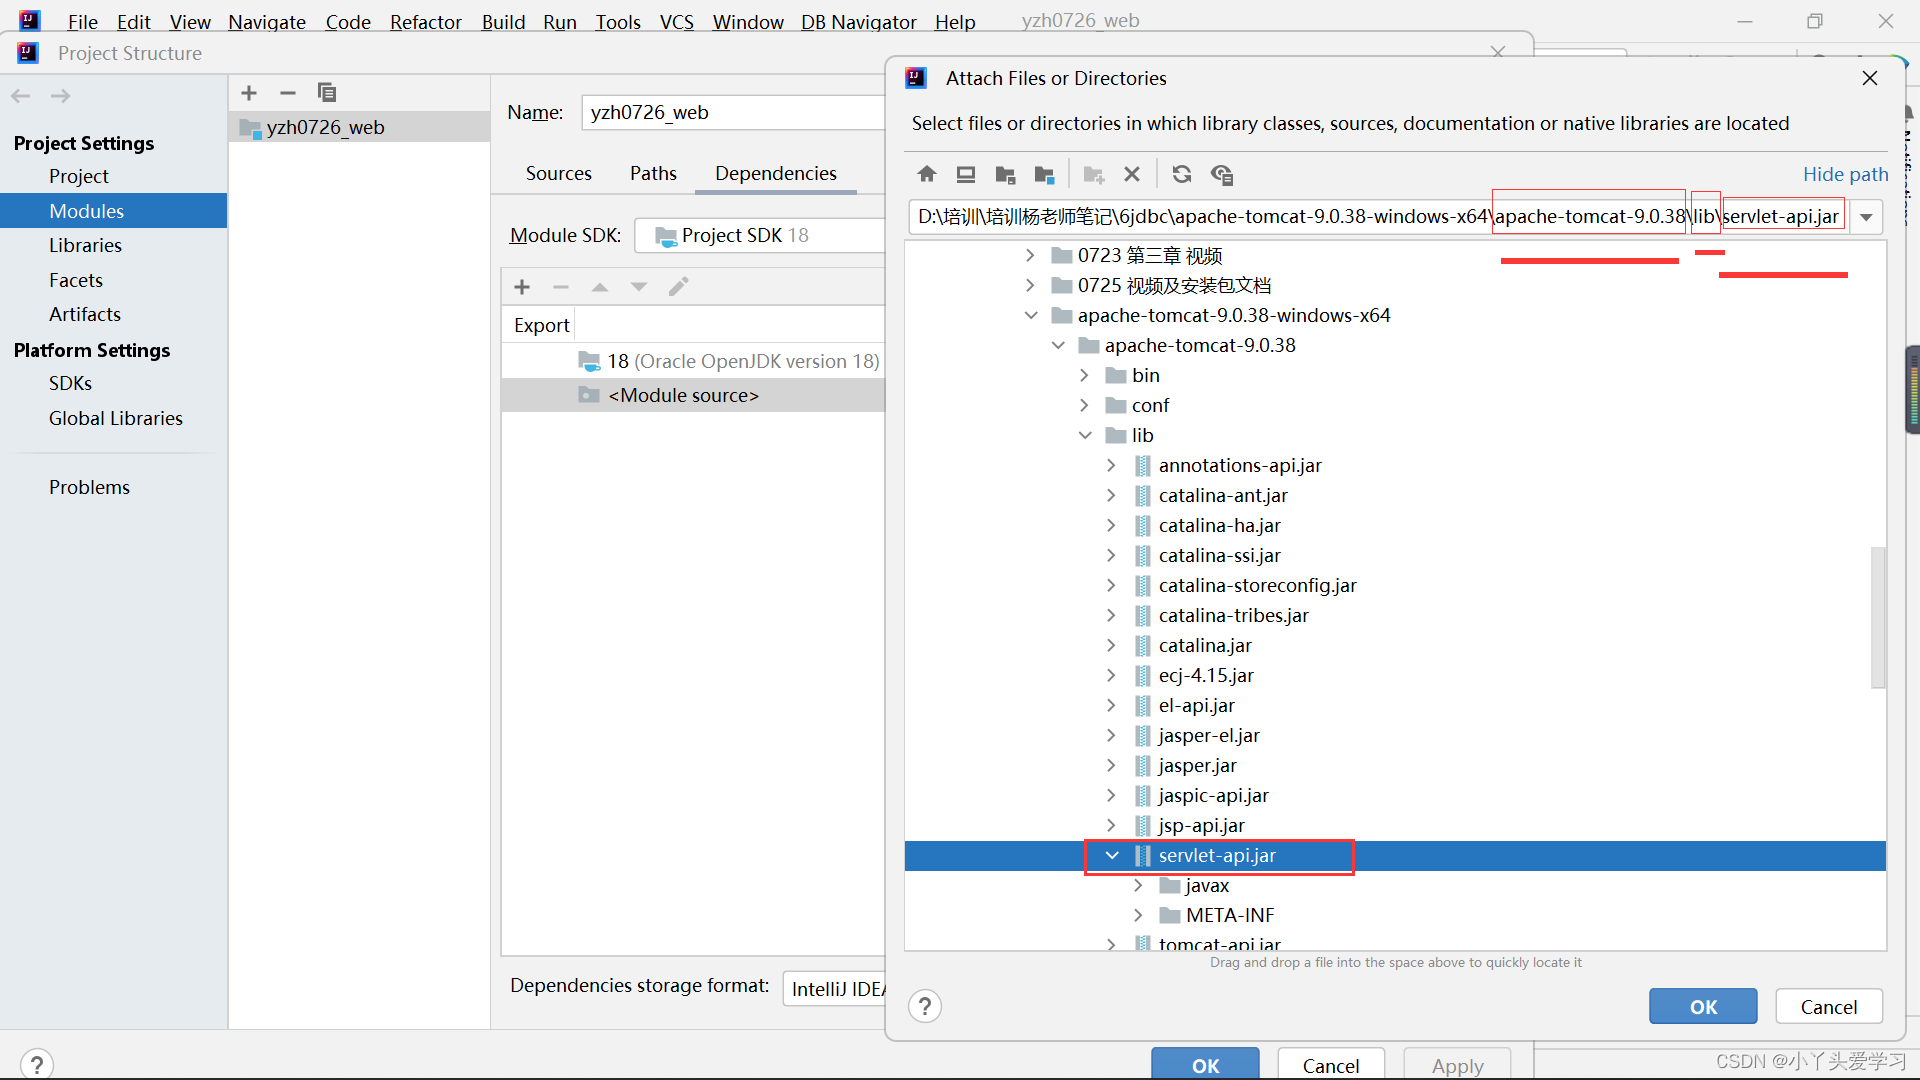Click the Copy module icon
Image resolution: width=1920 pixels, height=1080 pixels.
[327, 93]
